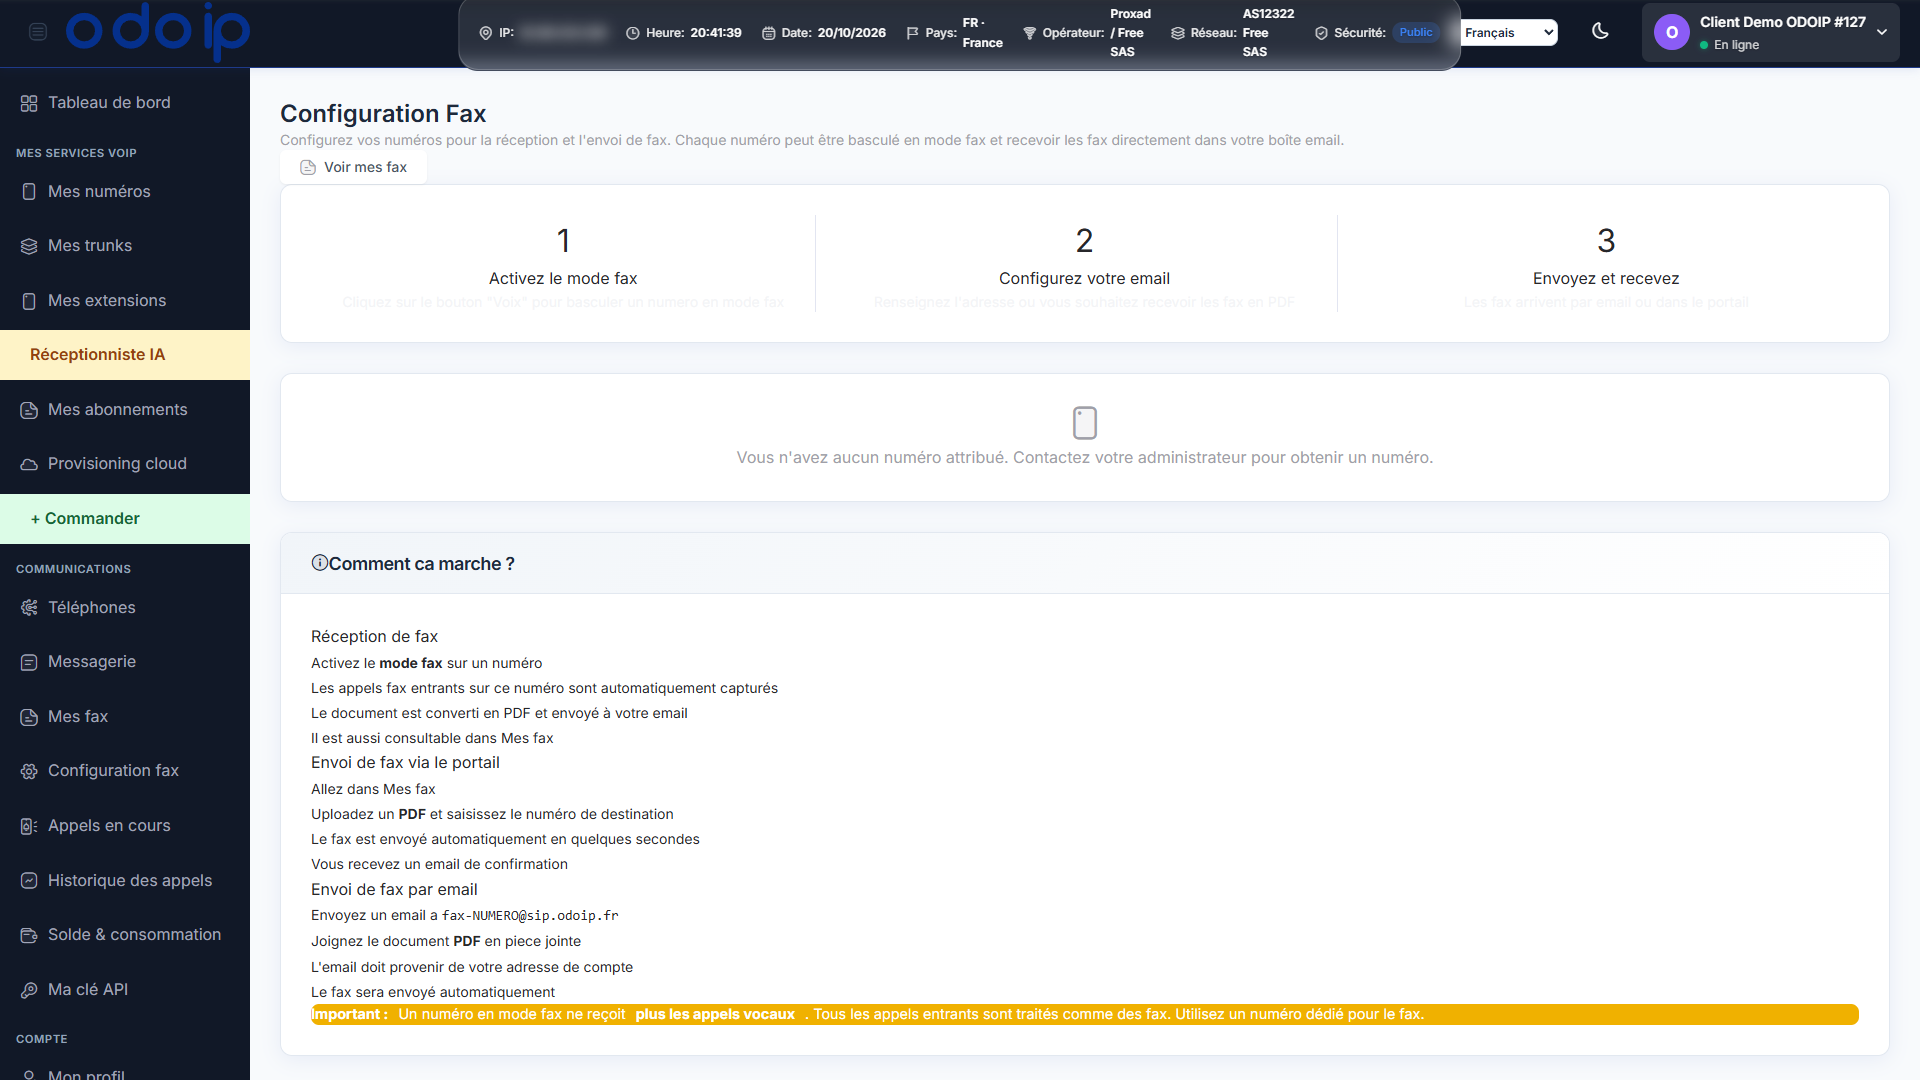Open the Français language dropdown
The width and height of the screenshot is (1920, 1080).
click(1509, 33)
